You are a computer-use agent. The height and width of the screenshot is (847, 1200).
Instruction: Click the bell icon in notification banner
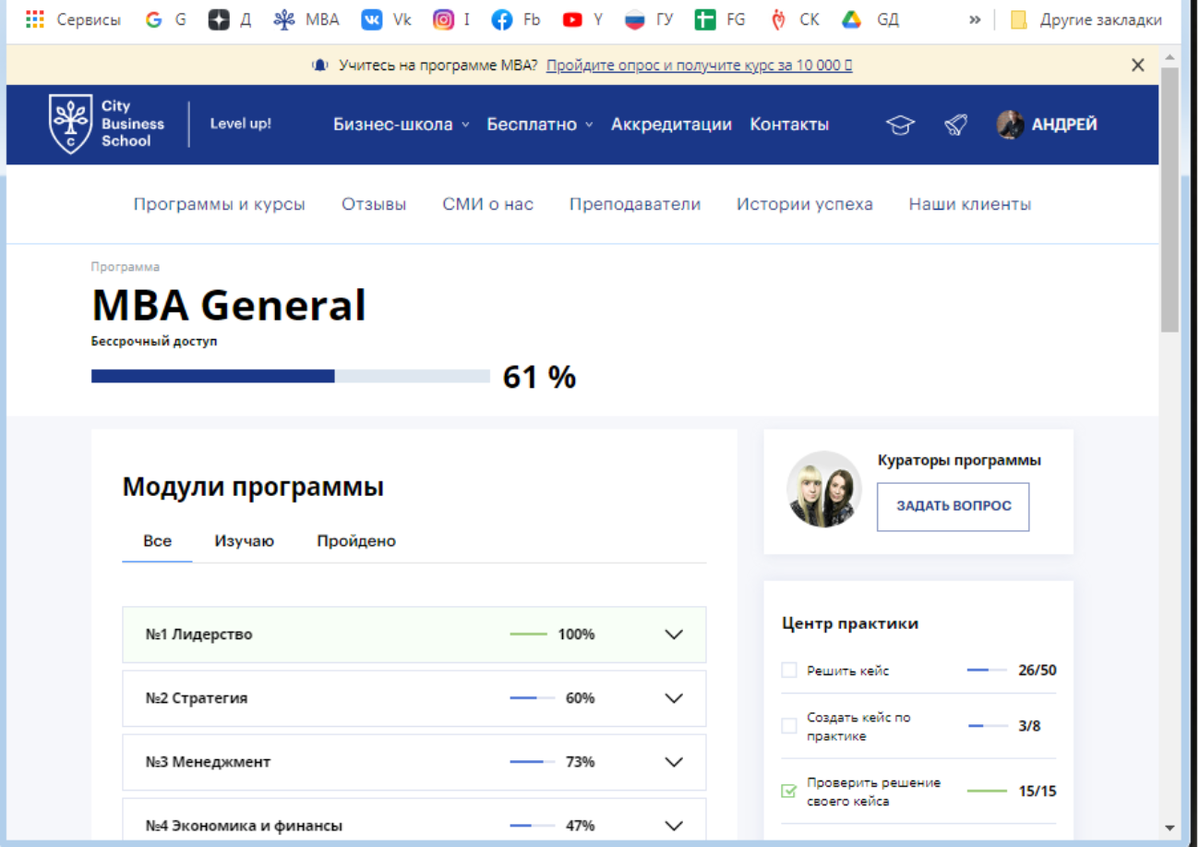(320, 65)
